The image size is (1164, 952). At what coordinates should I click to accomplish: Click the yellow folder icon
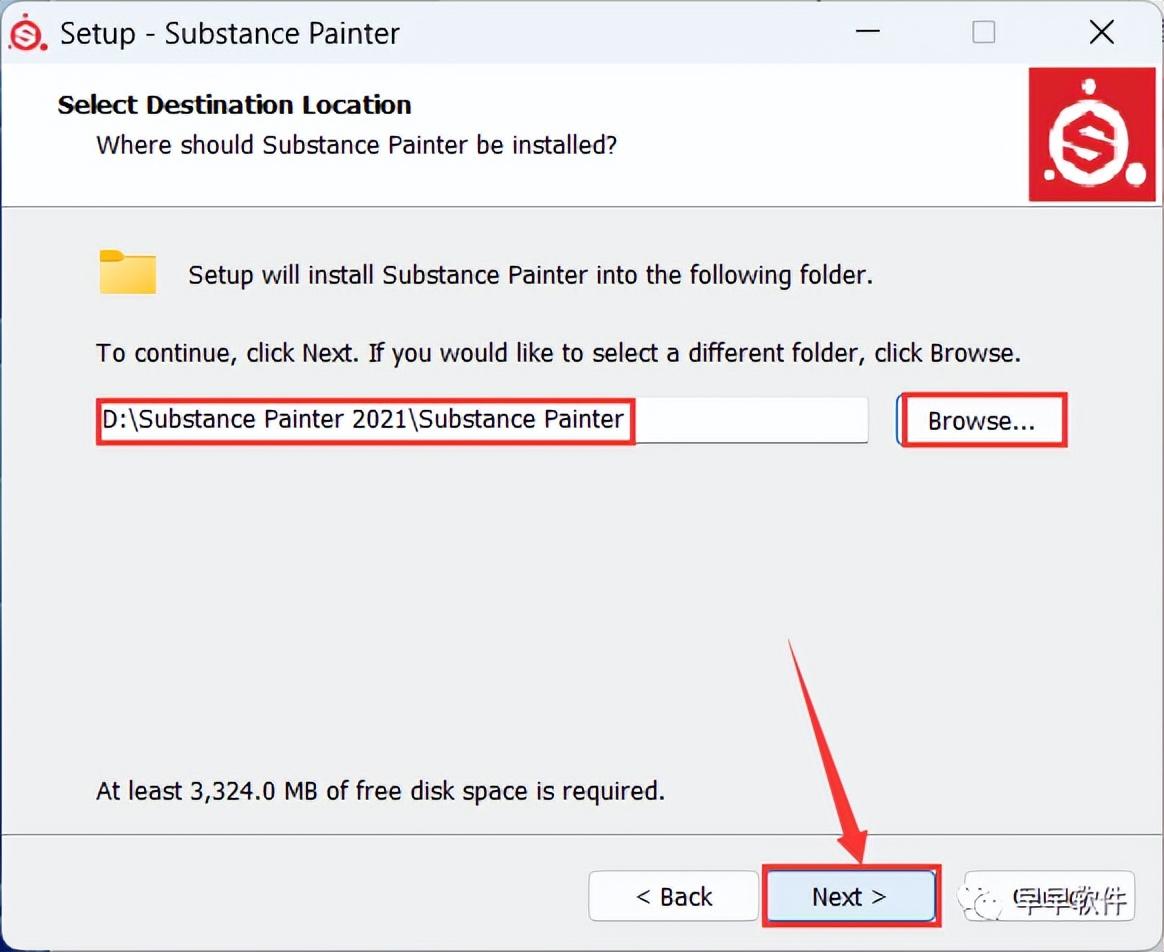click(x=128, y=272)
